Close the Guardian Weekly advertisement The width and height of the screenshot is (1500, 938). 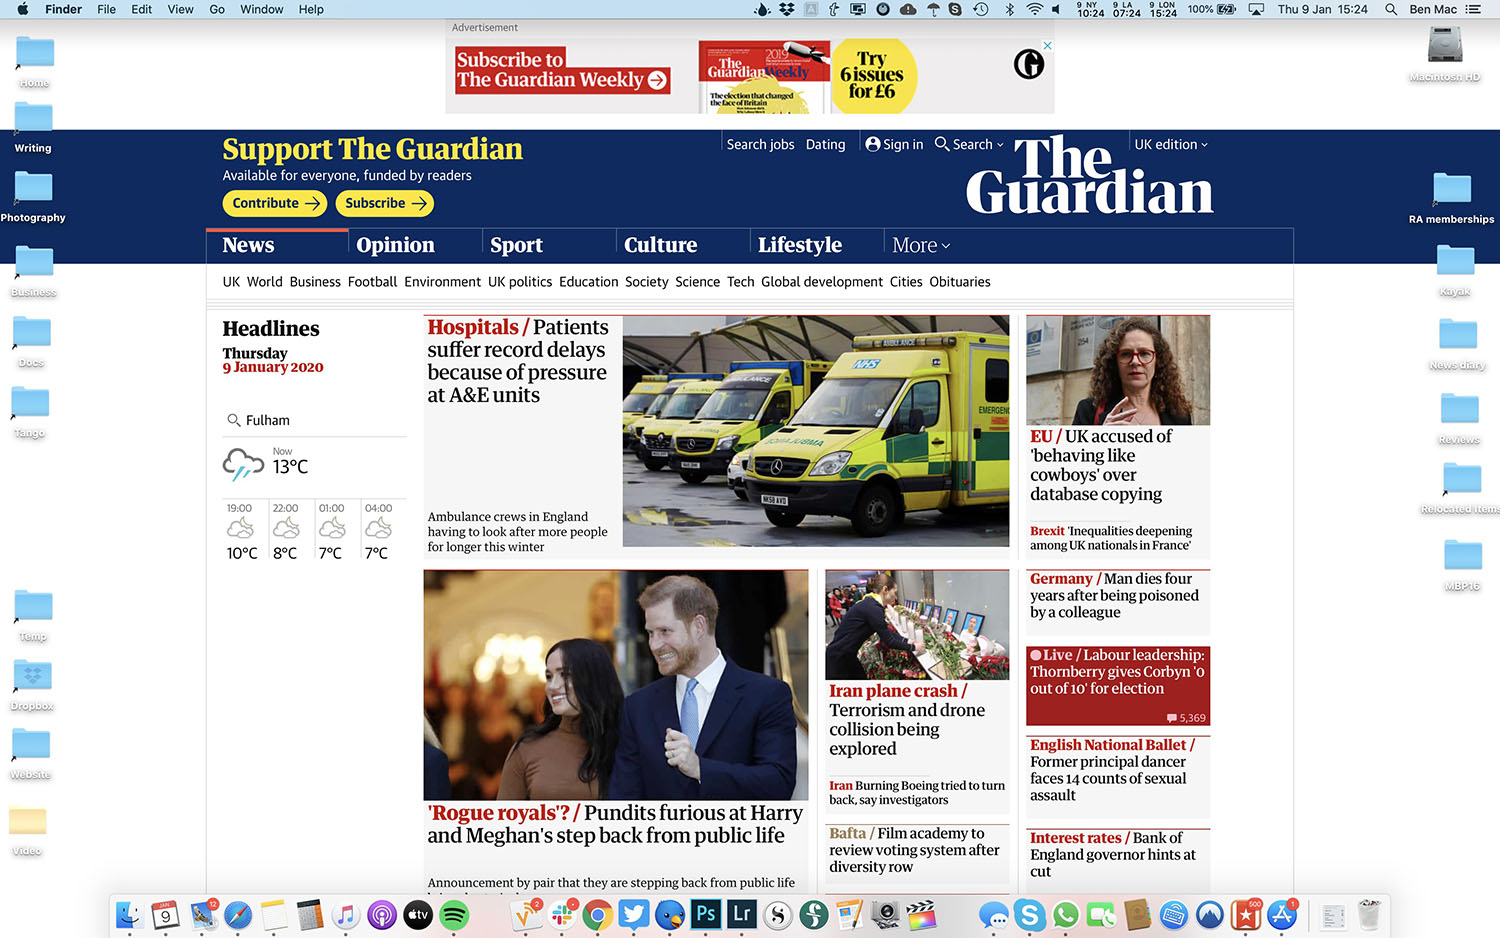coord(1047,46)
